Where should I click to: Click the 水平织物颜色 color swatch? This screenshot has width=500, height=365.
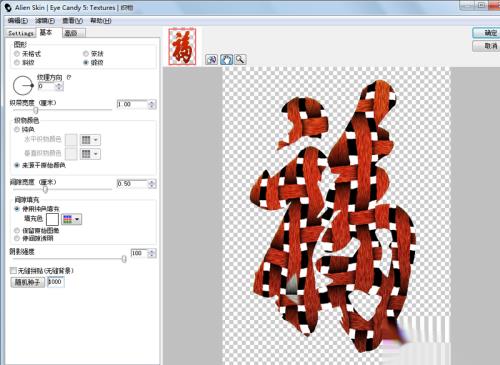point(71,140)
